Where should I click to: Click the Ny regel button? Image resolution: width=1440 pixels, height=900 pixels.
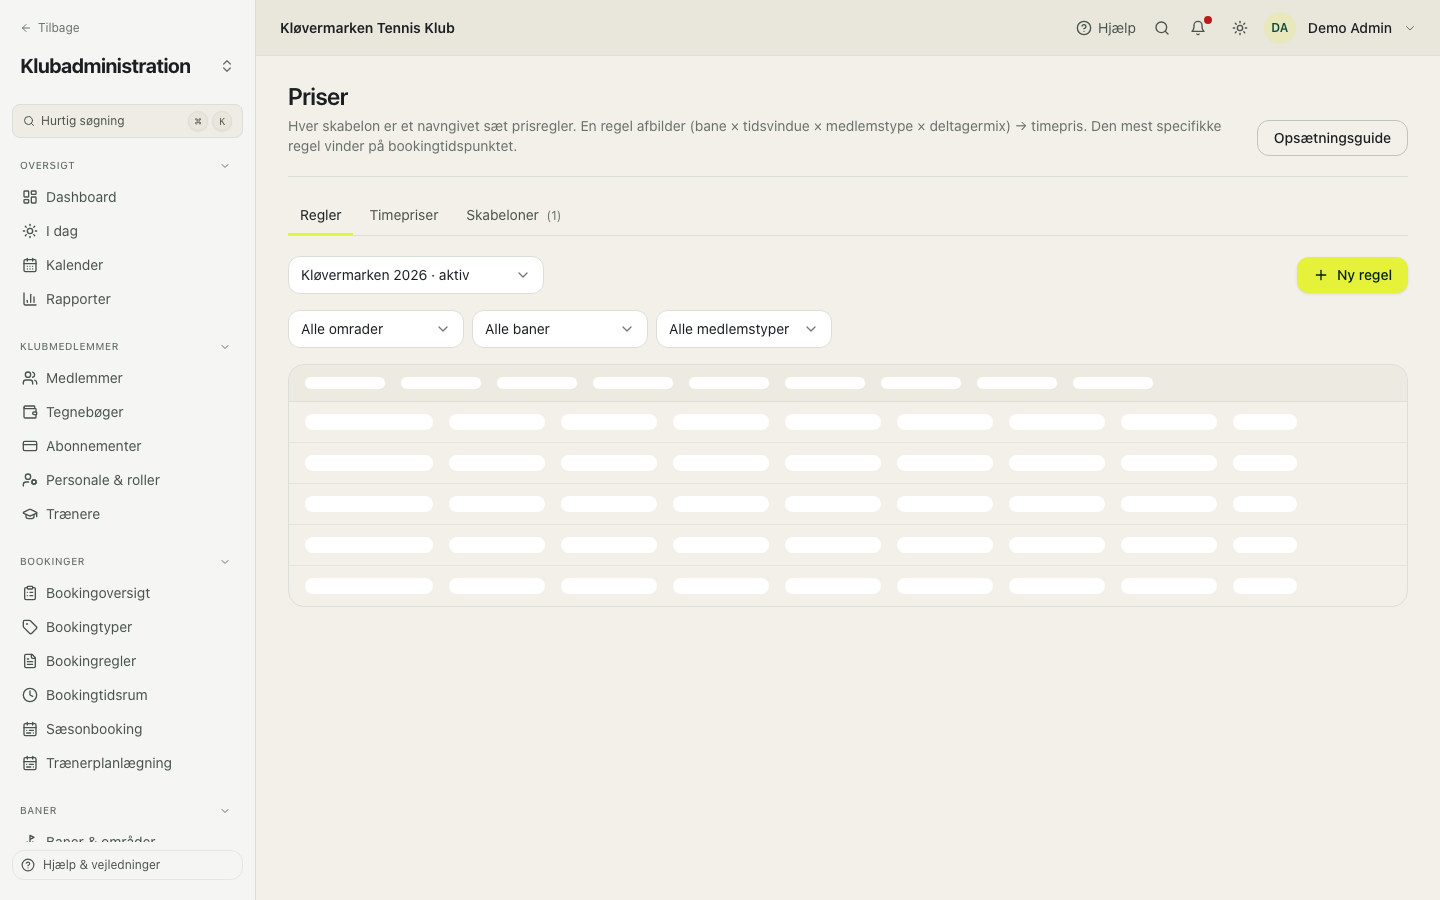[1352, 275]
